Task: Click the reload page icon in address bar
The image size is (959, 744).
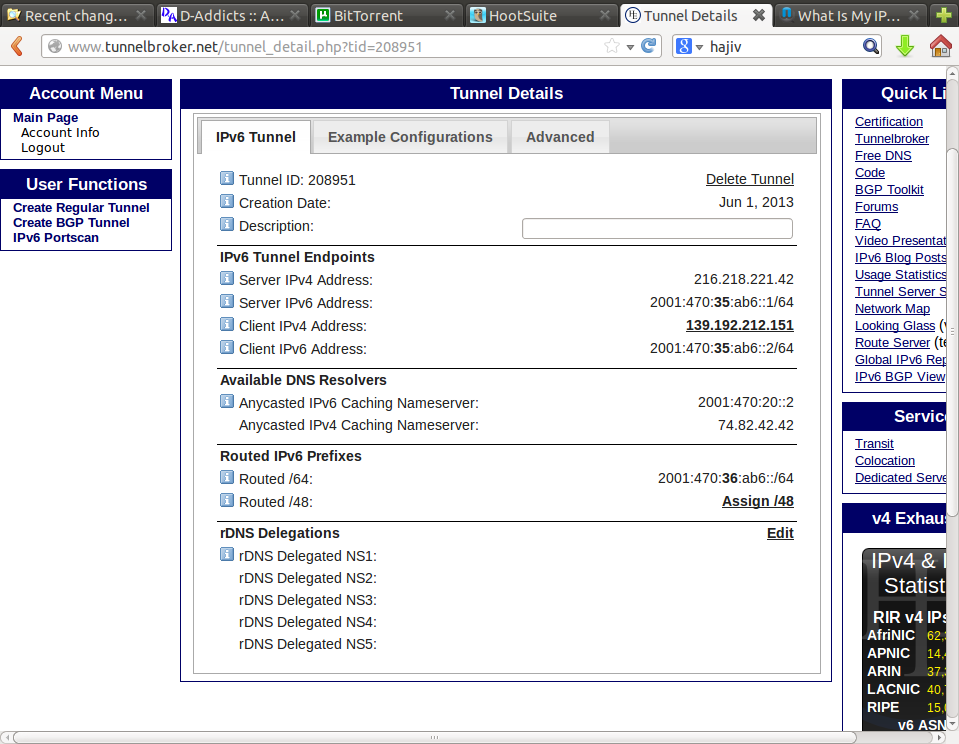Action: click(649, 46)
